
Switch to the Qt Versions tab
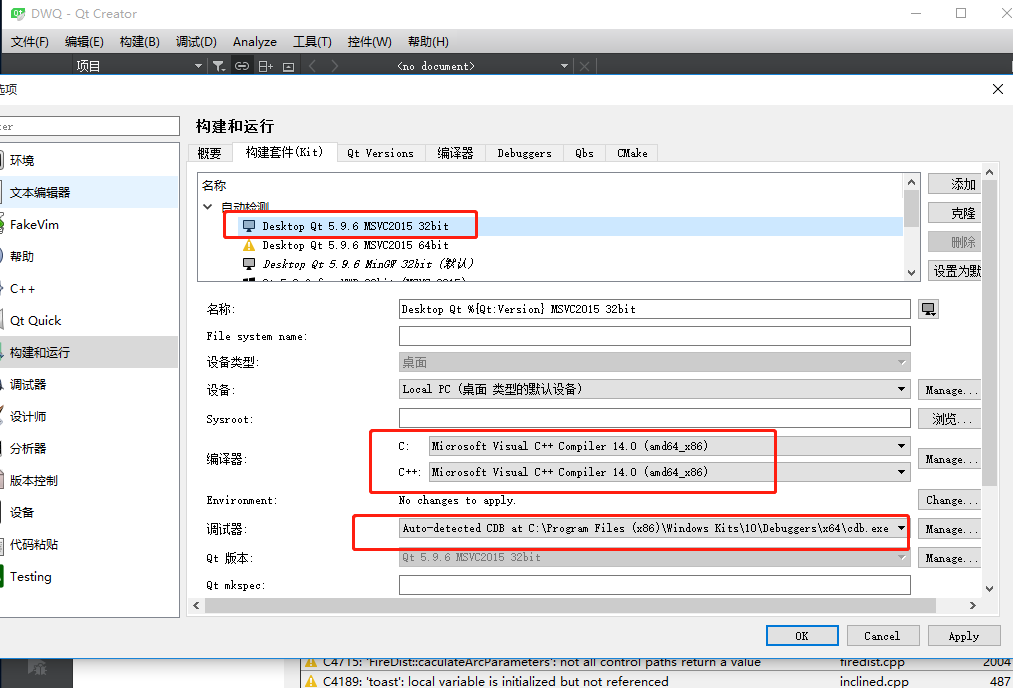tap(380, 153)
